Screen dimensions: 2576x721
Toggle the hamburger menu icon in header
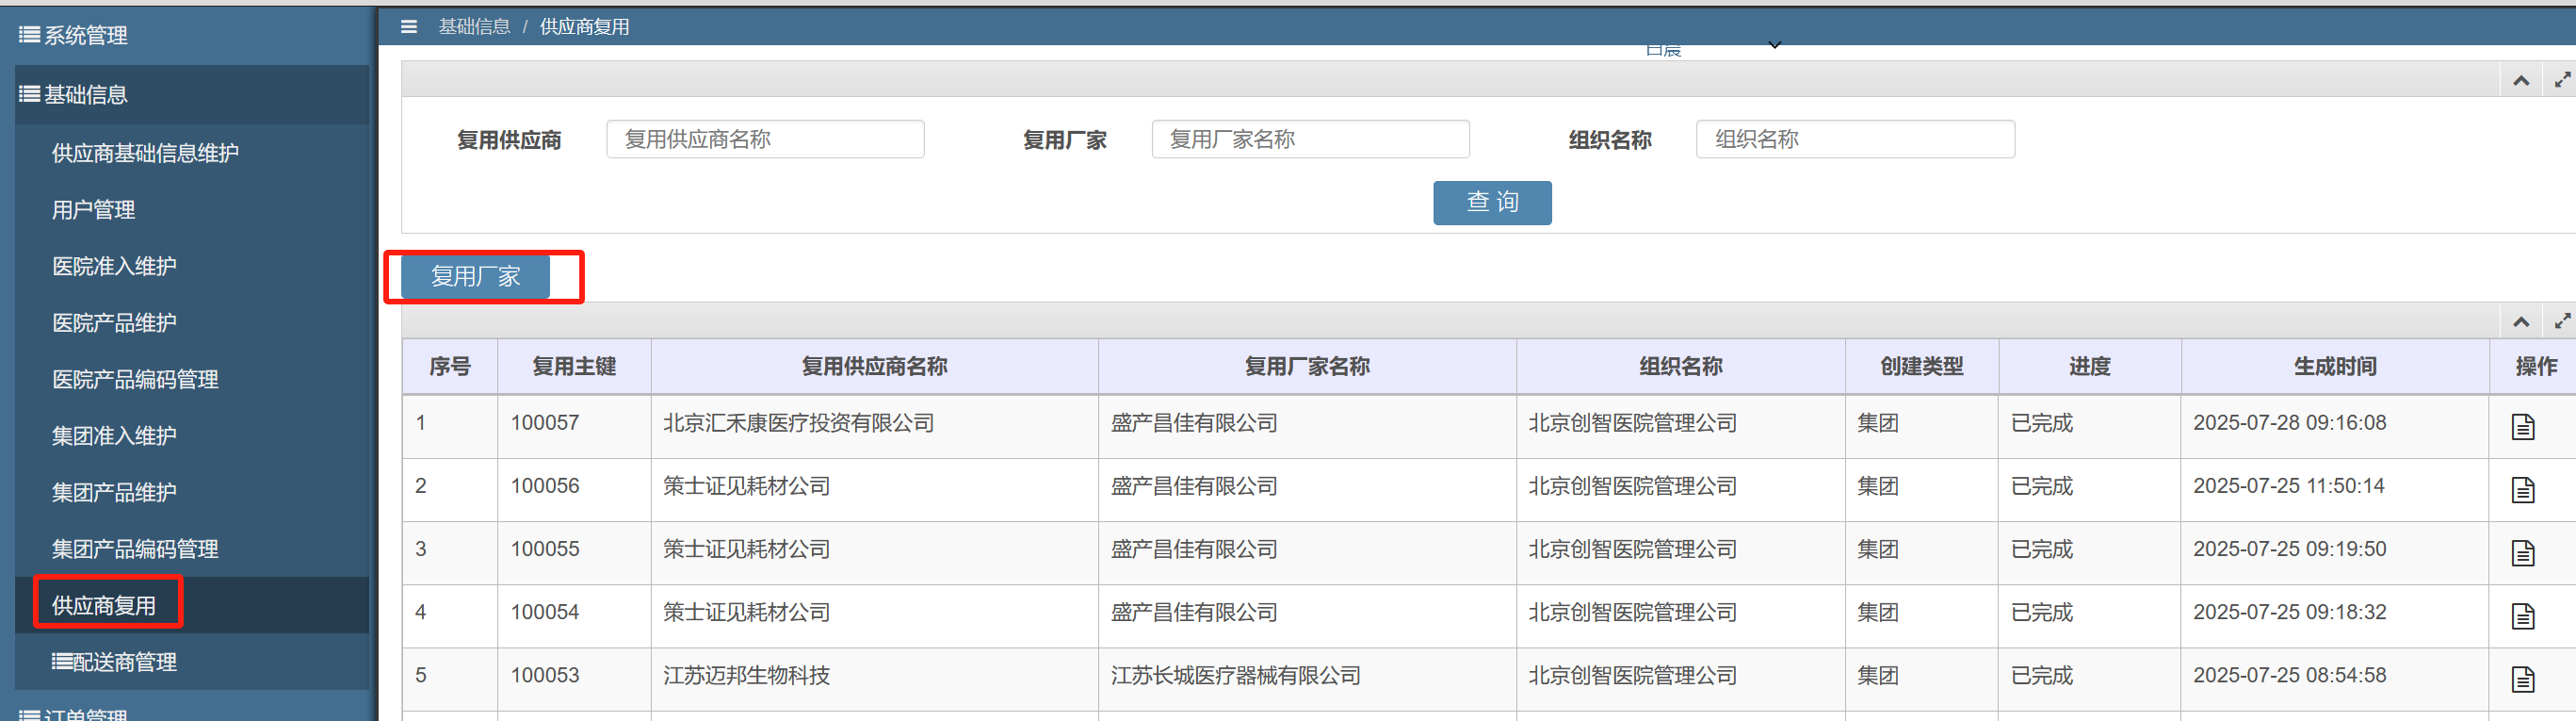click(x=408, y=27)
